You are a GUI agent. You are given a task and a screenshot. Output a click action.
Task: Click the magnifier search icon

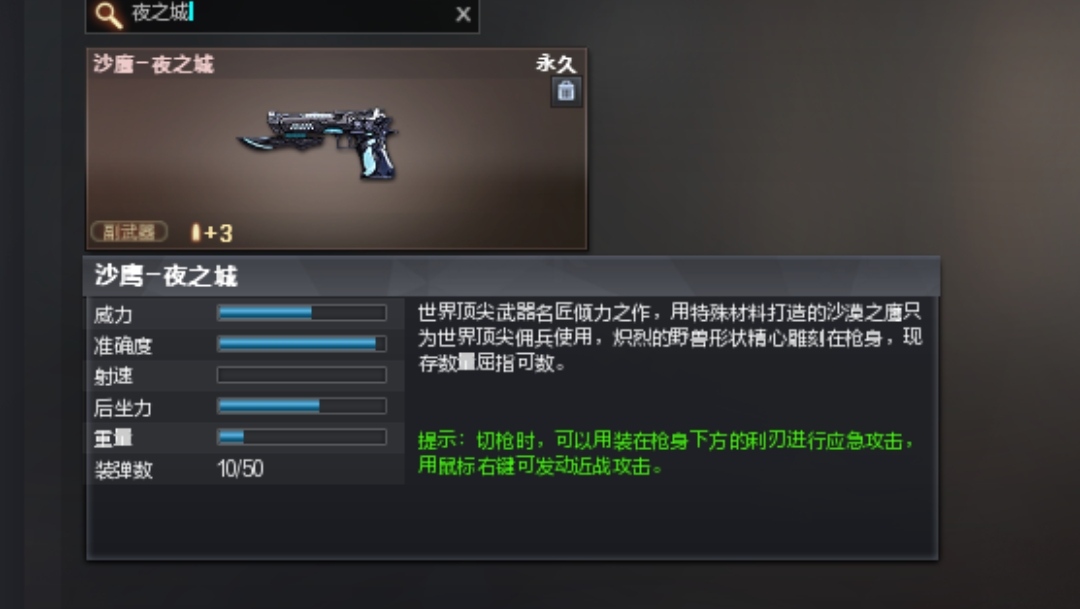tap(109, 14)
